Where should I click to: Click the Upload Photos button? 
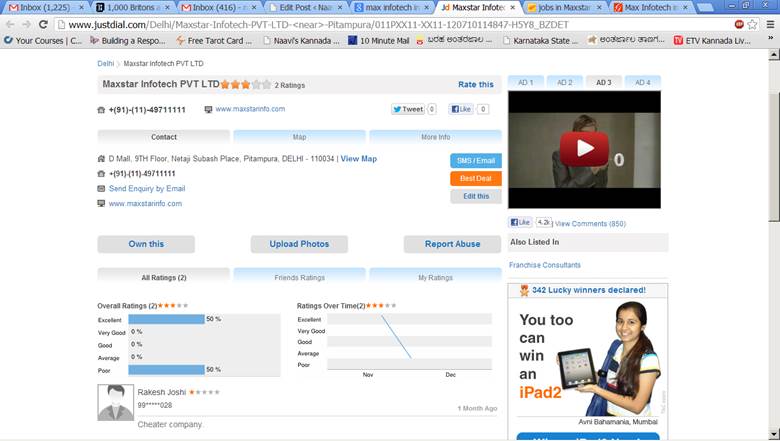tap(299, 244)
